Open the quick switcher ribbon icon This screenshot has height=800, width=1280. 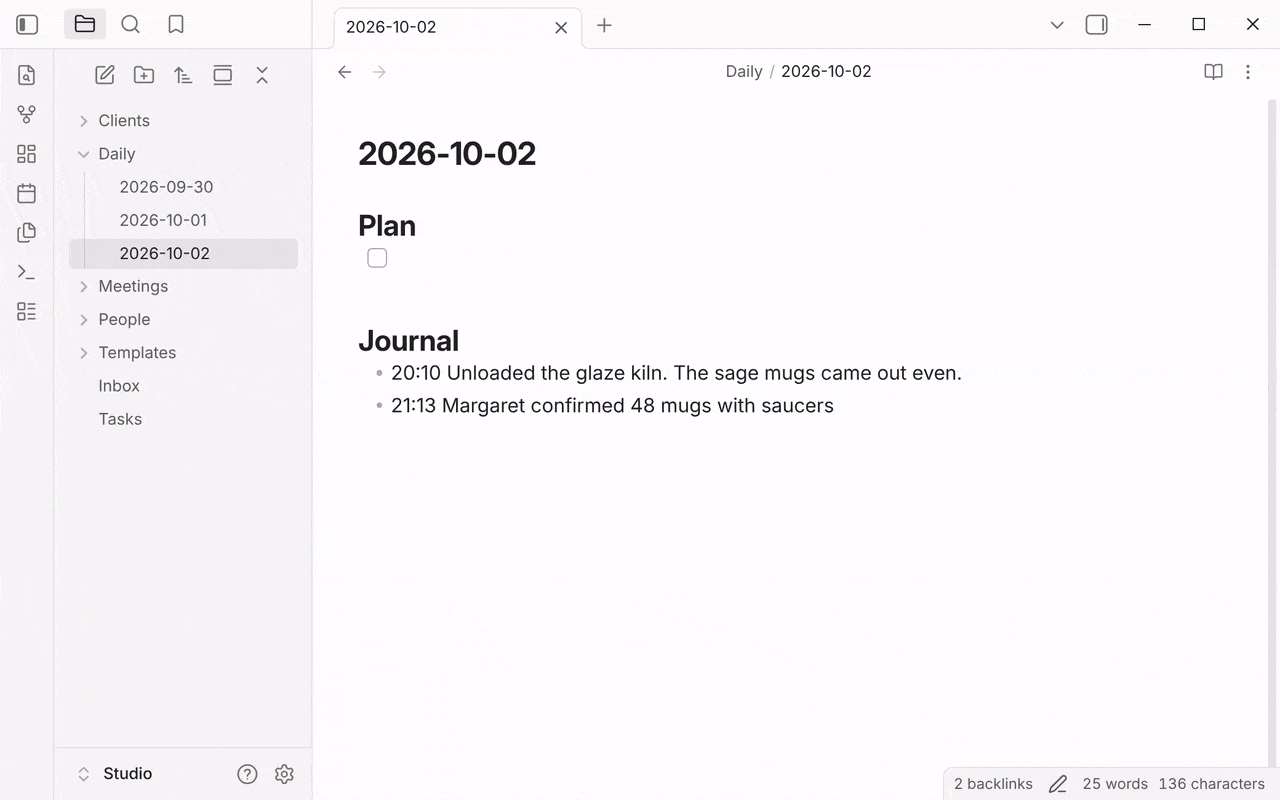tap(27, 75)
